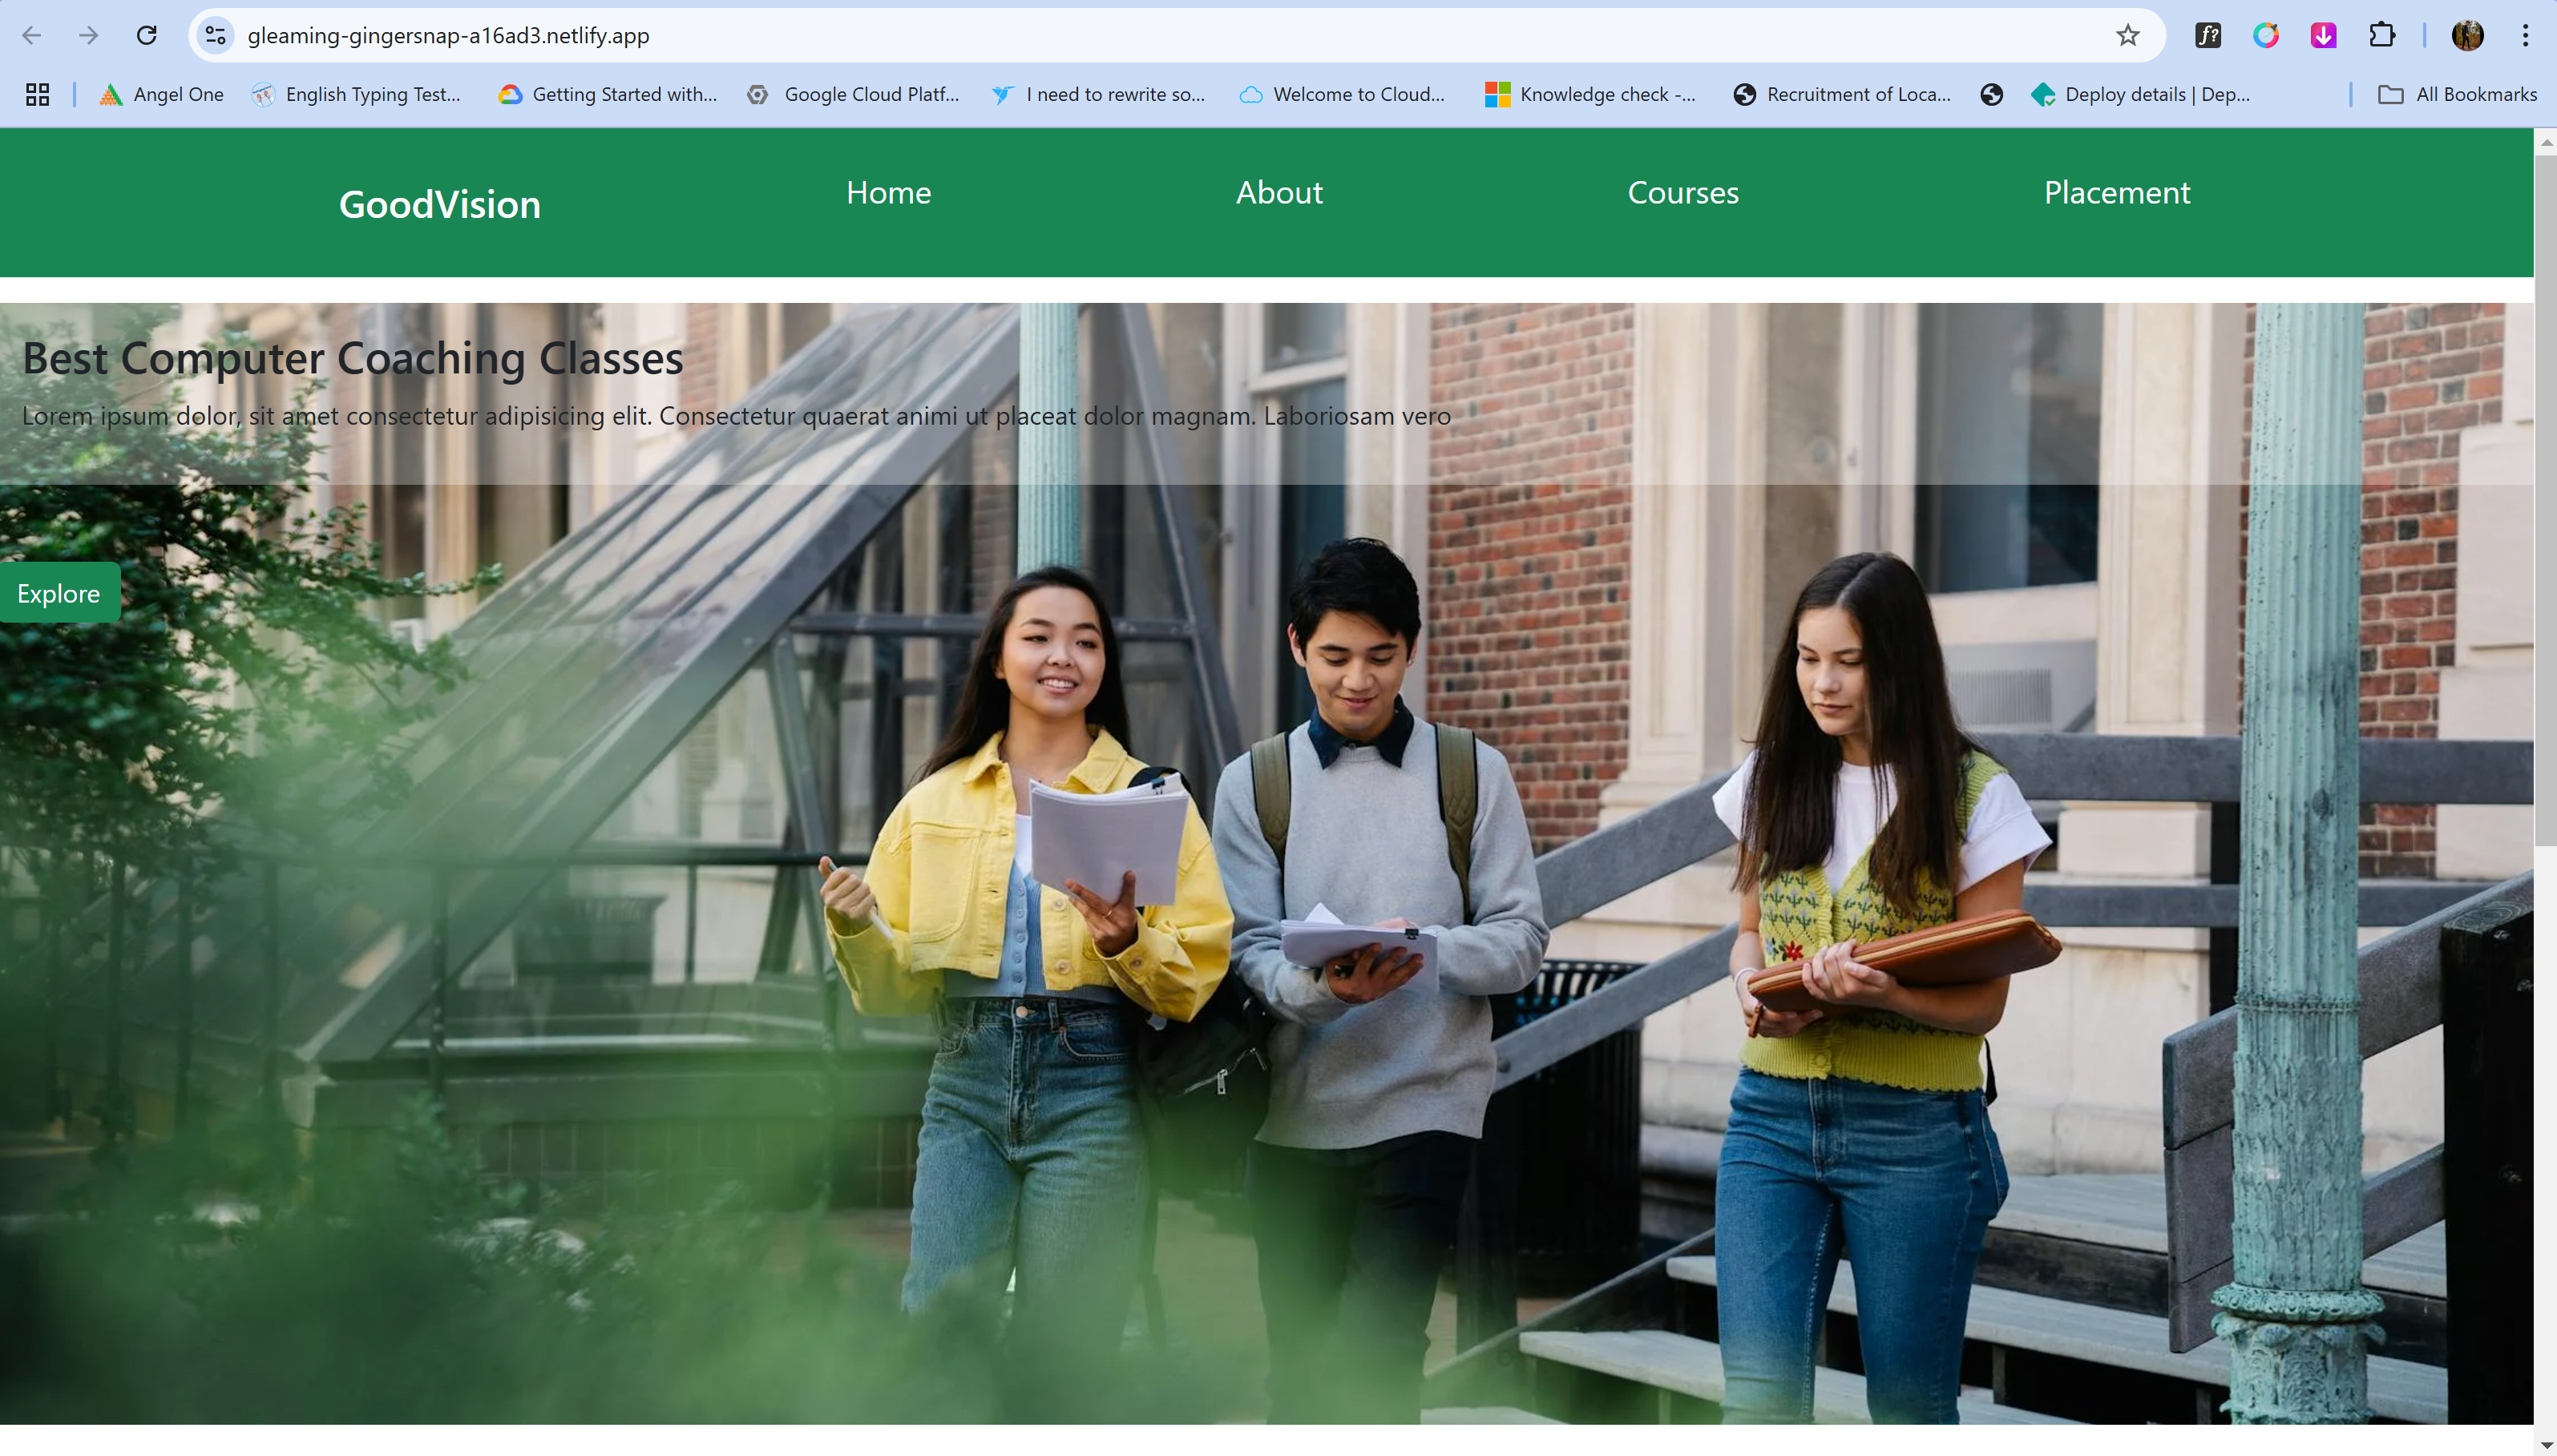Open 'I need to rewrite so...' bookmark
This screenshot has height=1456, width=2557.
(x=1098, y=94)
